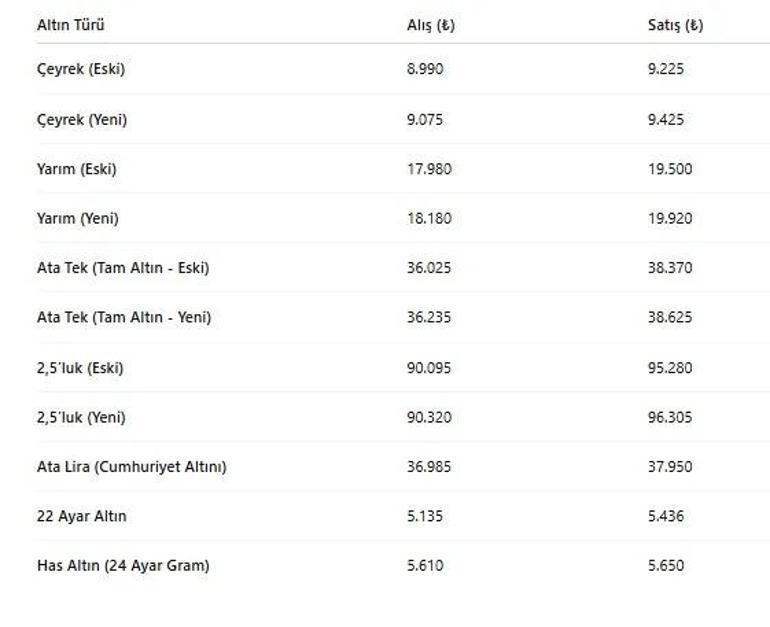This screenshot has width=770, height=627.
Task: Select the Yarım (Yeni) row label
Action: (78, 218)
